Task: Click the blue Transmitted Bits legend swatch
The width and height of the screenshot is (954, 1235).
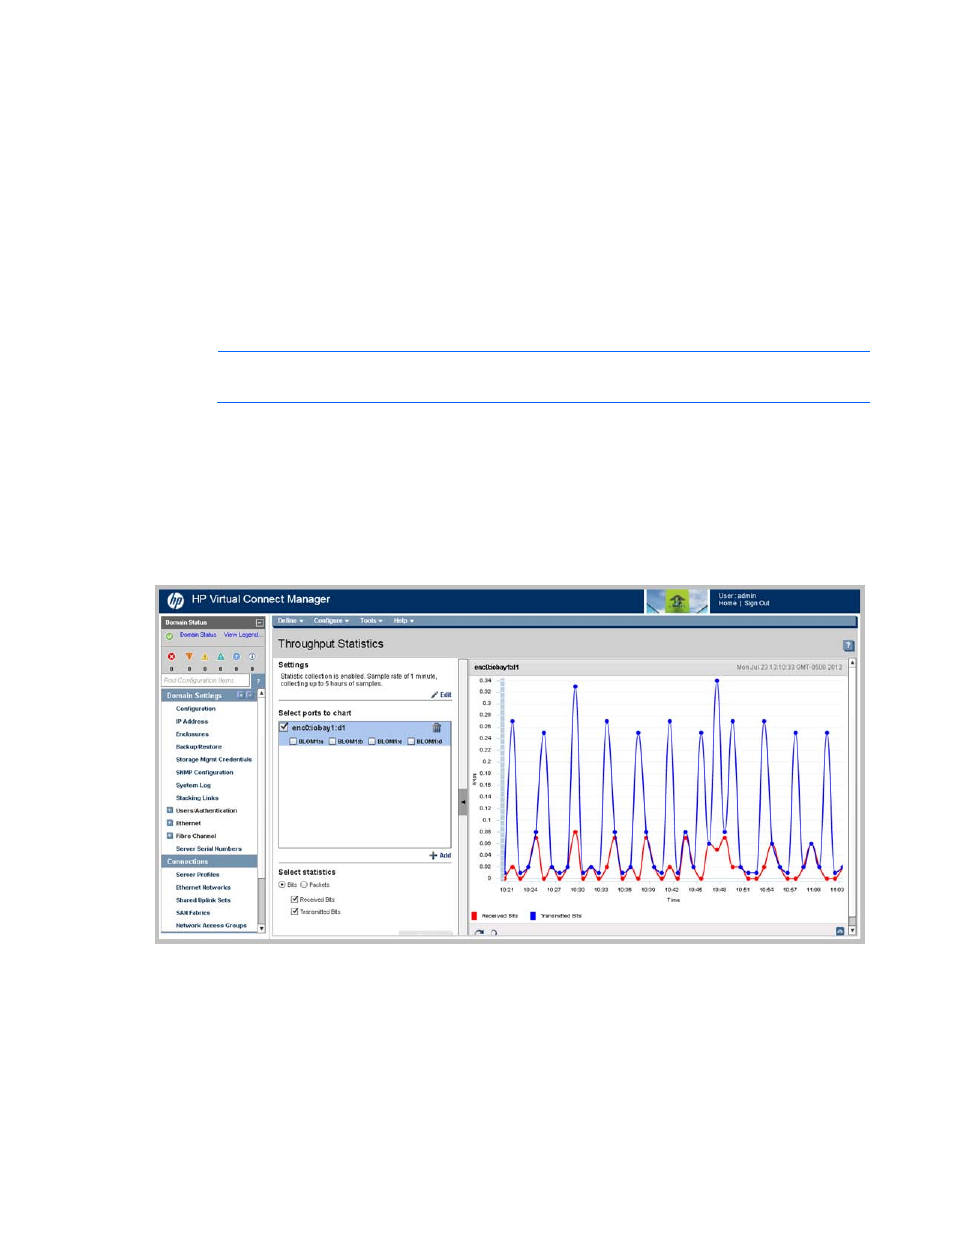Action: [533, 916]
